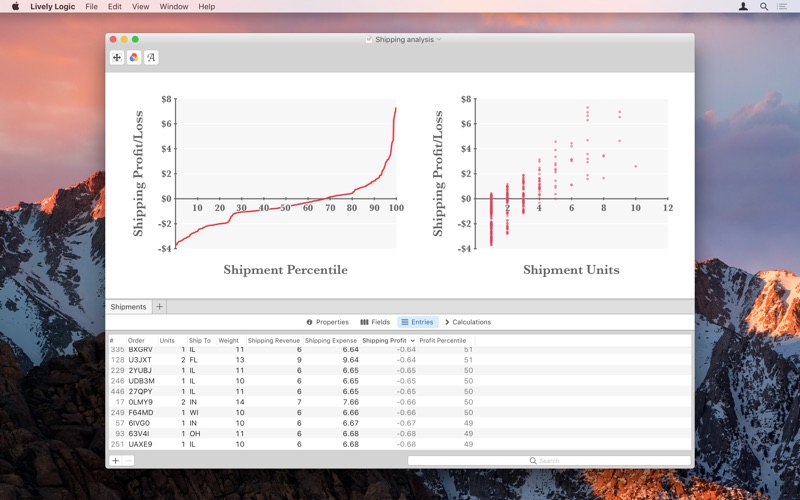Select the Shipments tab
Image resolution: width=800 pixels, height=500 pixels.
[x=128, y=307]
